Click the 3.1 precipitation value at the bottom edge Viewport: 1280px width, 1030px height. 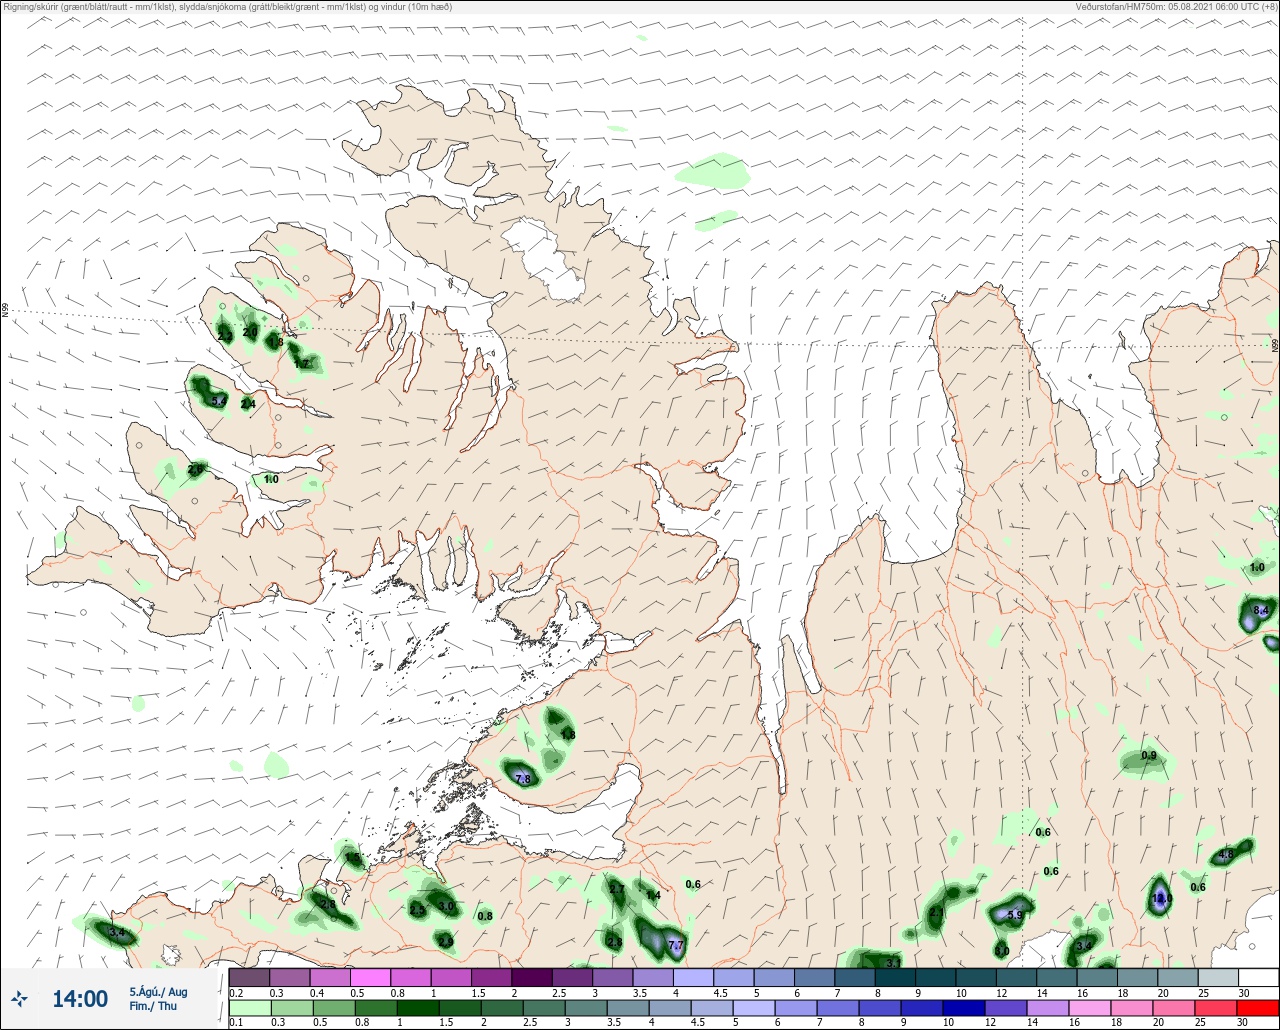(x=893, y=962)
